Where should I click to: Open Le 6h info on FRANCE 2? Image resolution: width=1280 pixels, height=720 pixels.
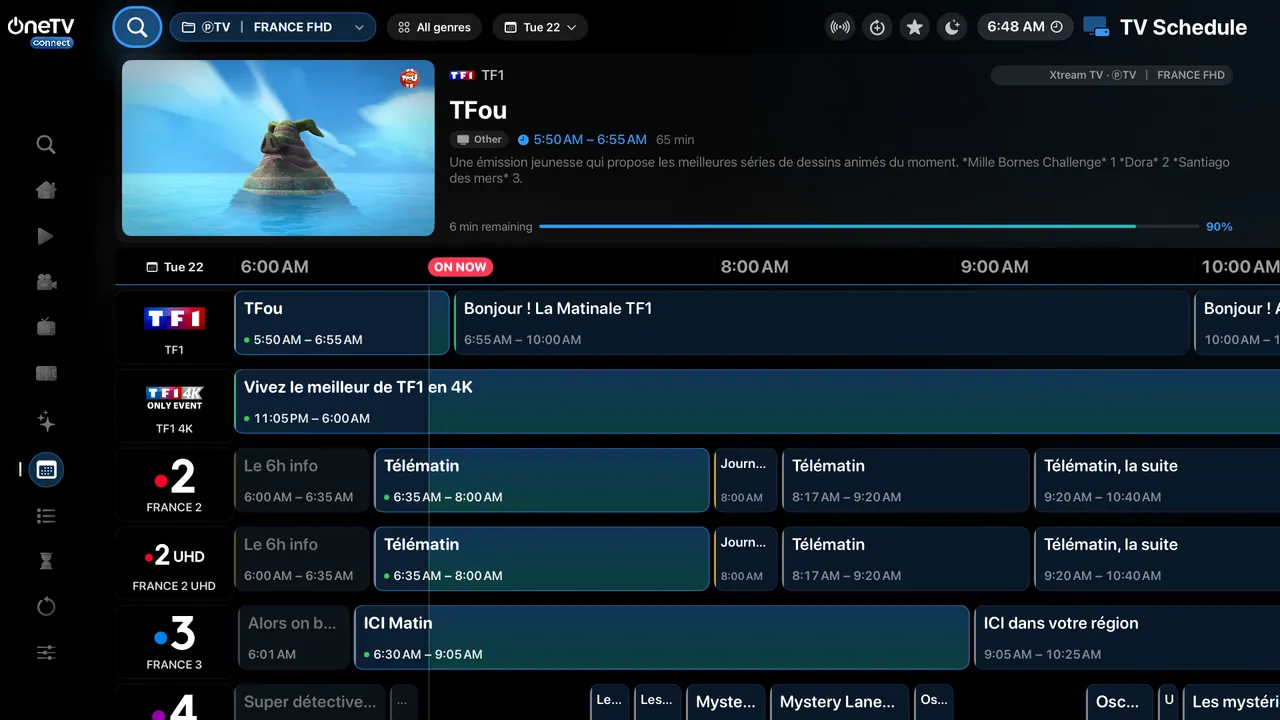pyautogui.click(x=302, y=480)
